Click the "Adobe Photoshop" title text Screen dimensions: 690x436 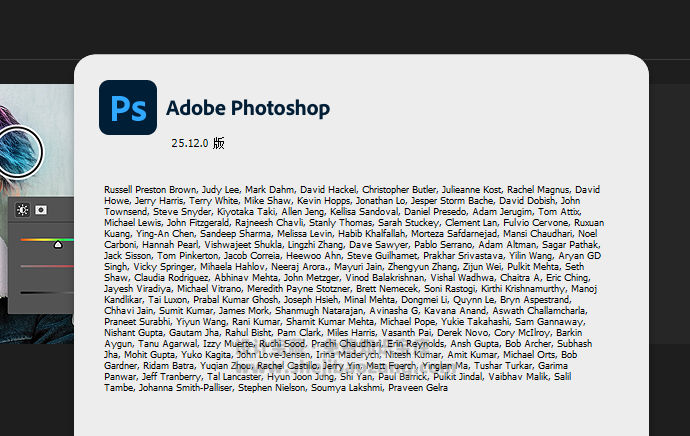click(x=248, y=108)
